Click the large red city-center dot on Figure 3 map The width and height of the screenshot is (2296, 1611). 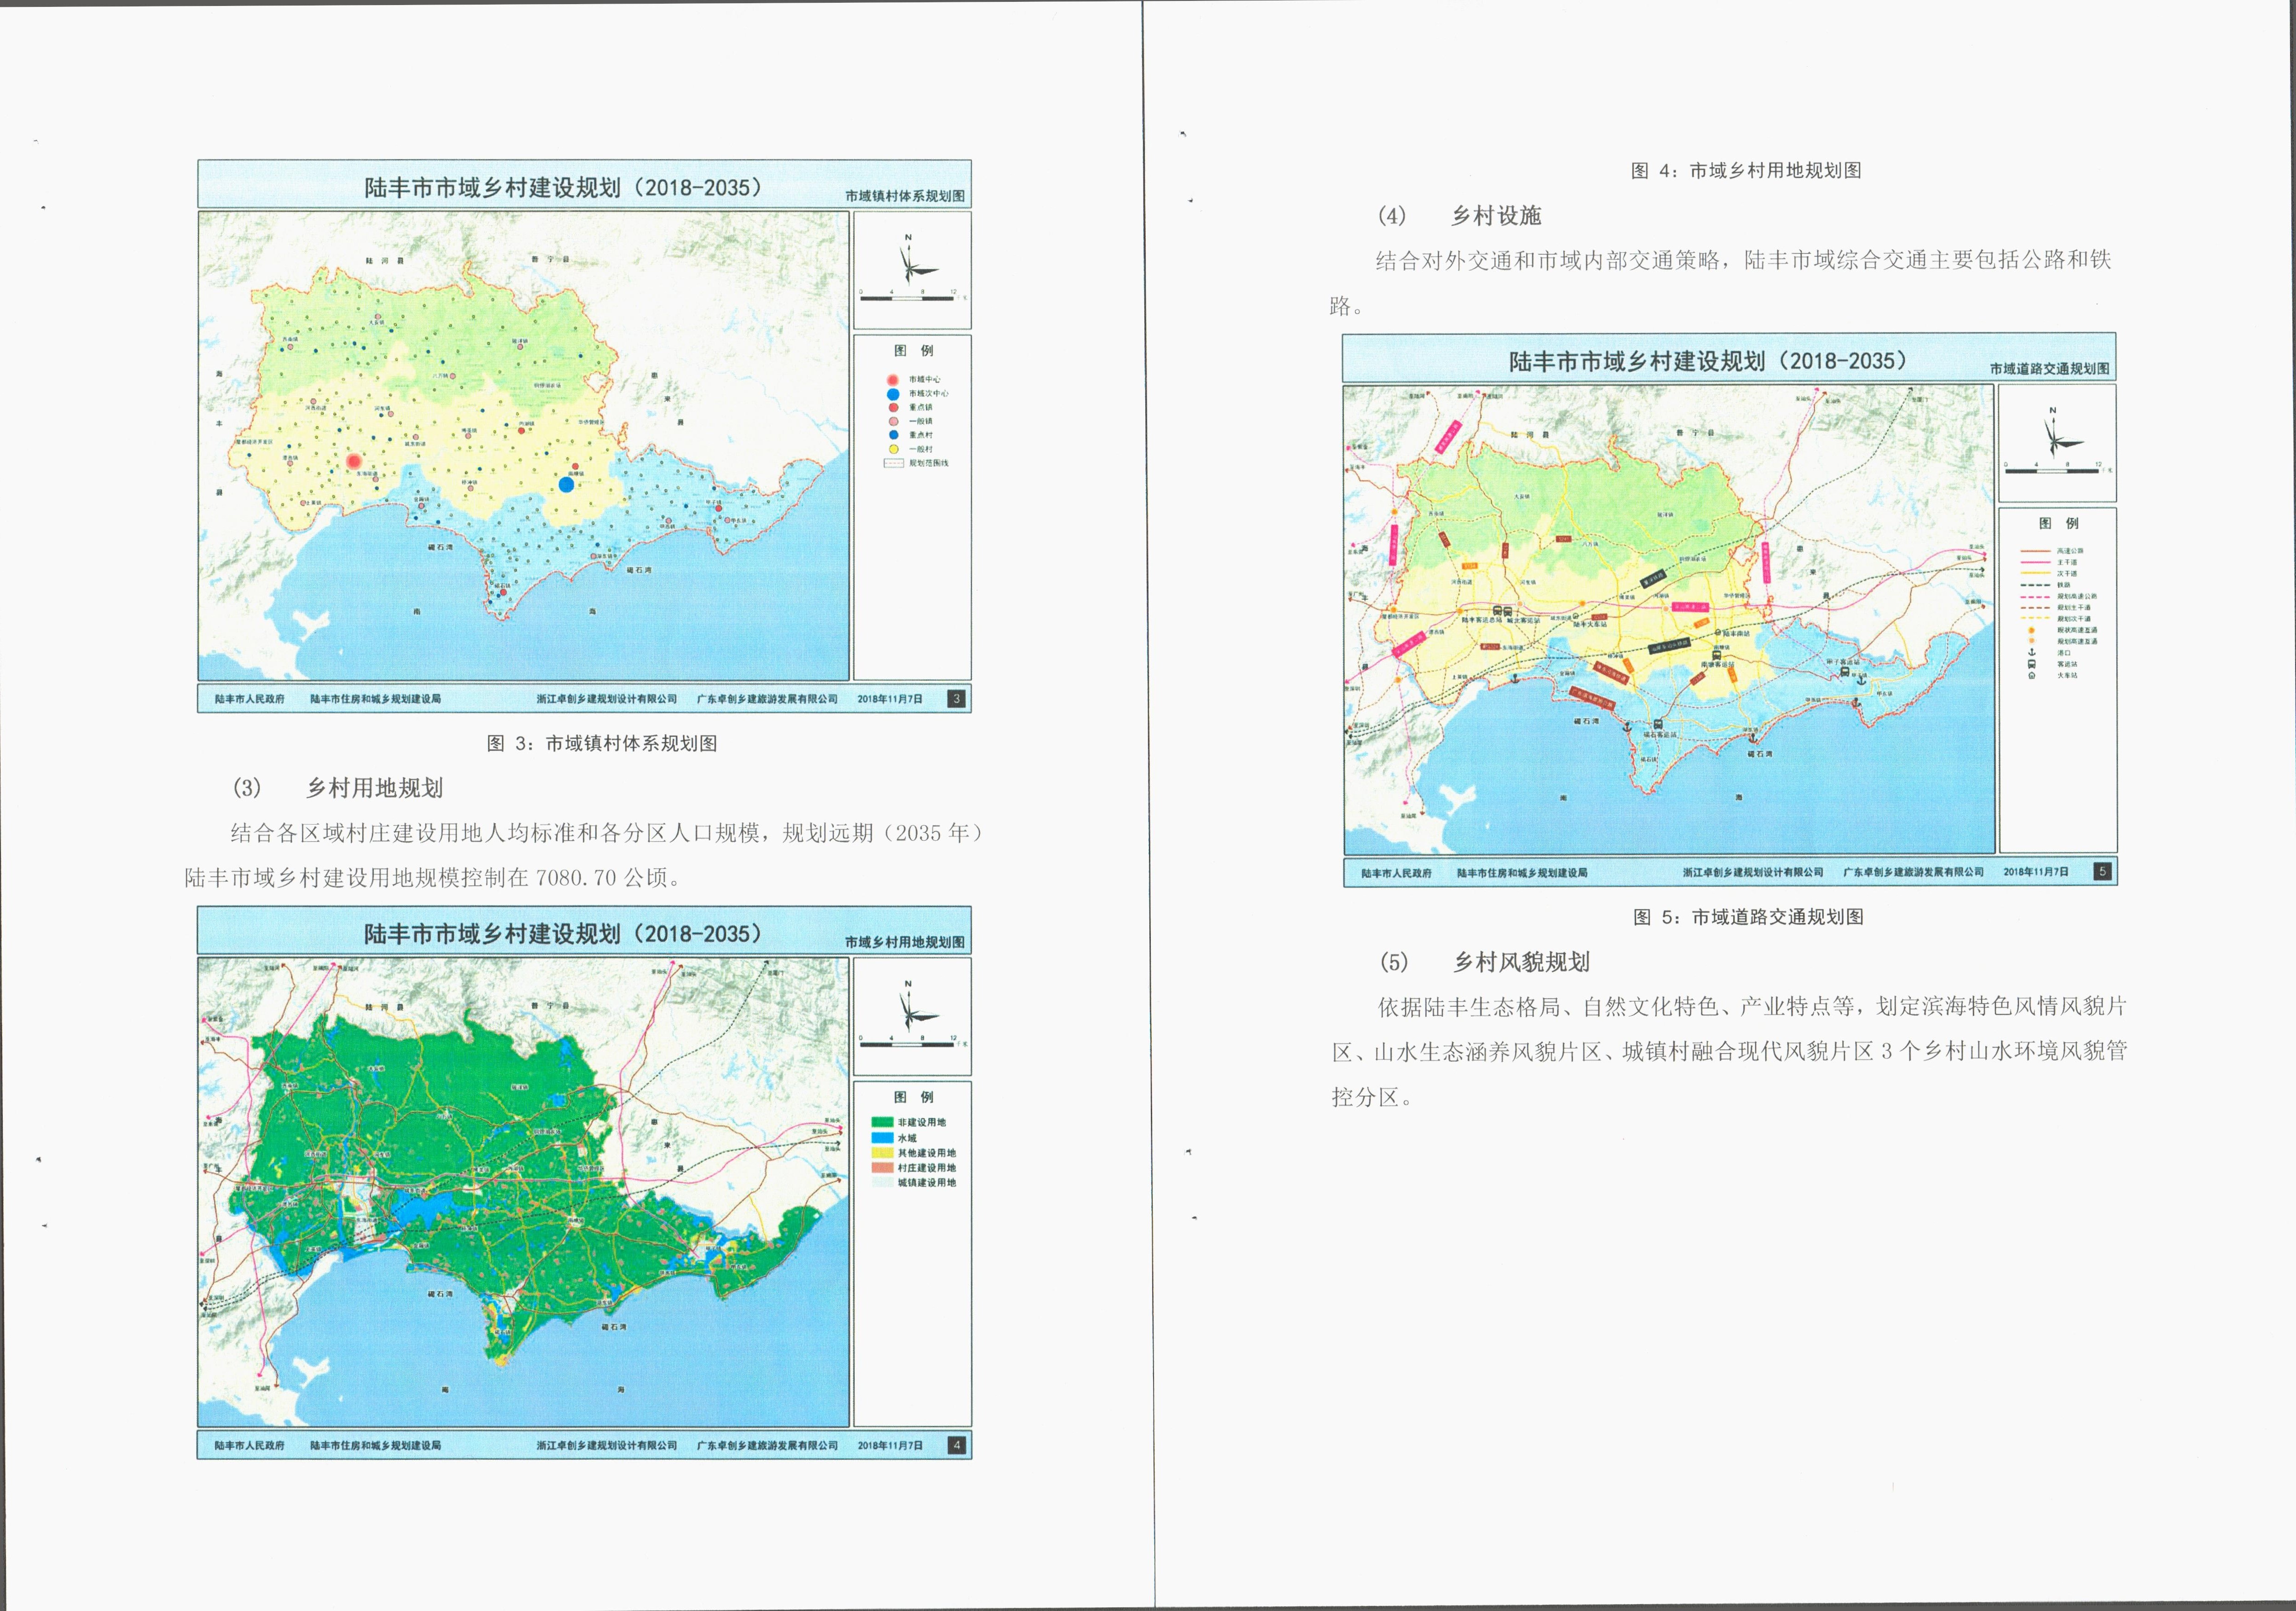pos(354,461)
